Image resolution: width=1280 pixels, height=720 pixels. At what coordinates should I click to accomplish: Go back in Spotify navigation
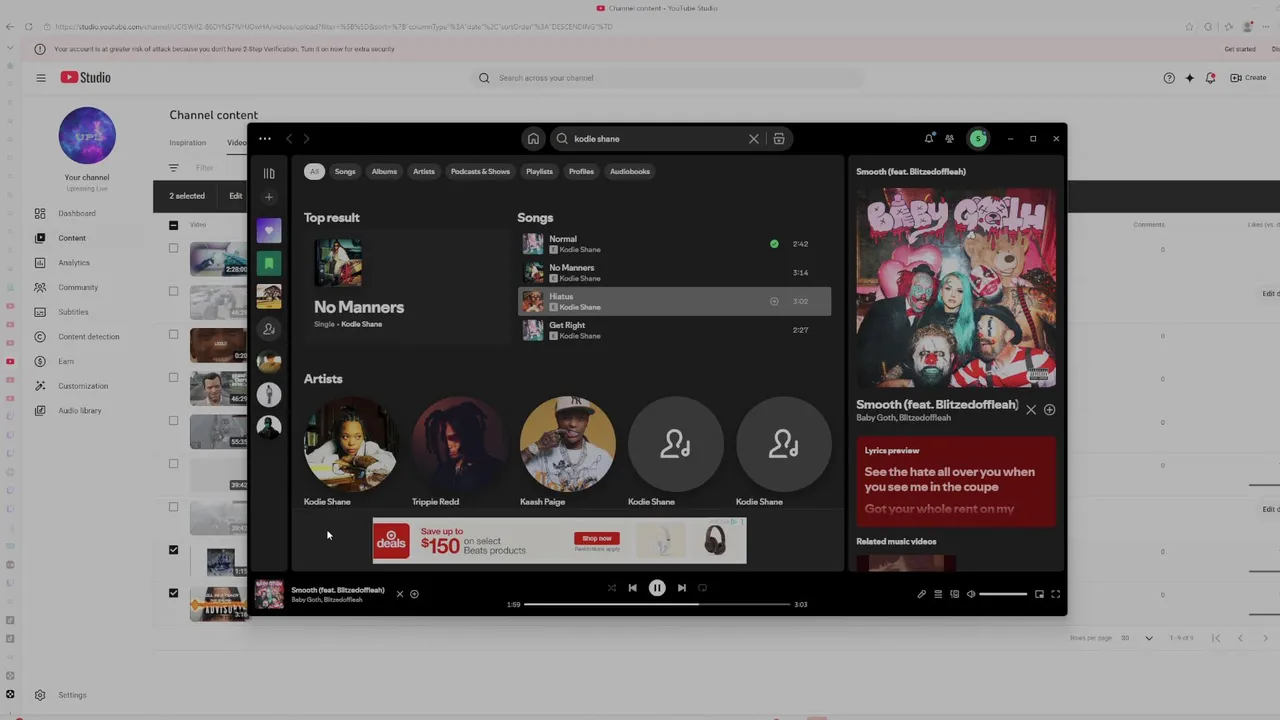click(x=289, y=139)
